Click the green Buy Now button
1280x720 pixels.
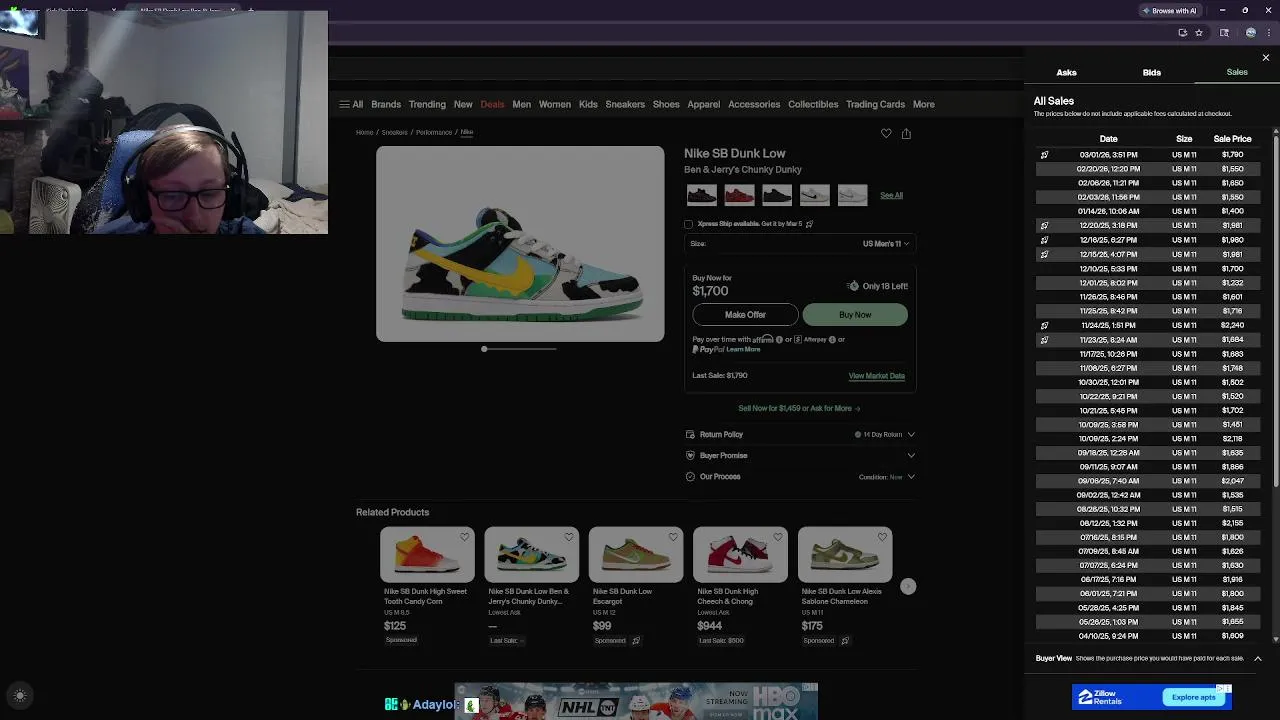[855, 314]
